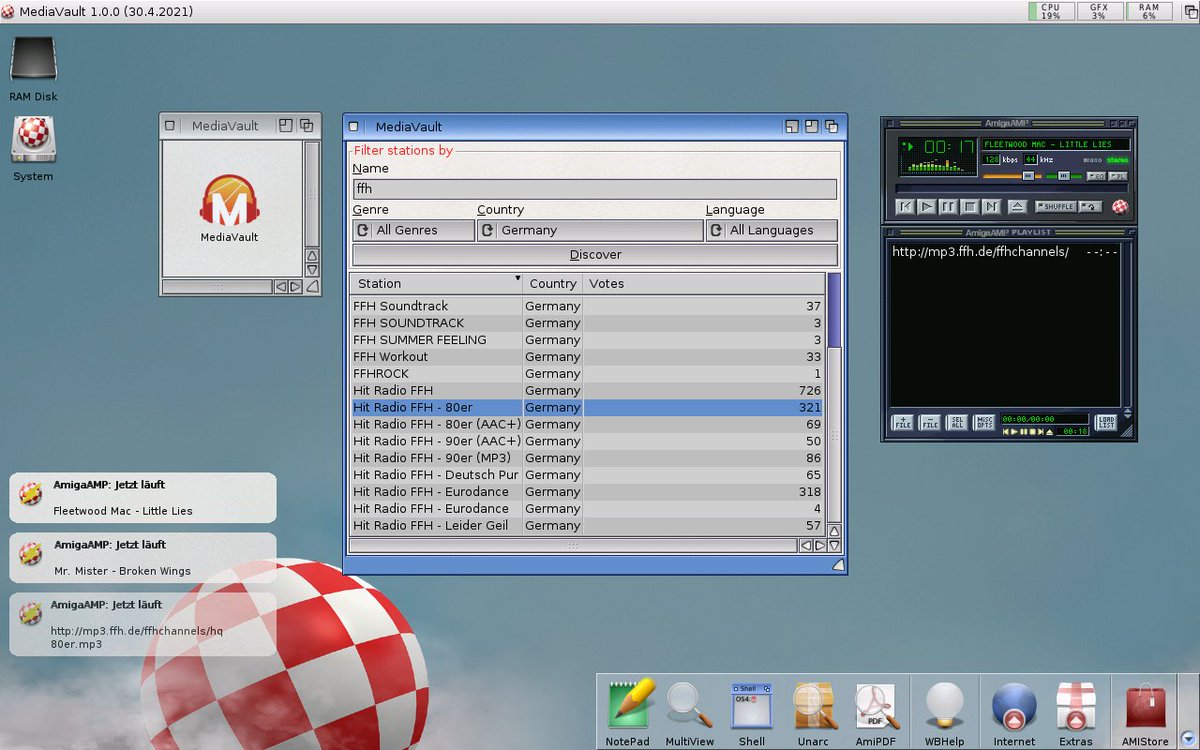The width and height of the screenshot is (1200, 750).
Task: Click the -FILE playlist button
Action: coord(930,422)
